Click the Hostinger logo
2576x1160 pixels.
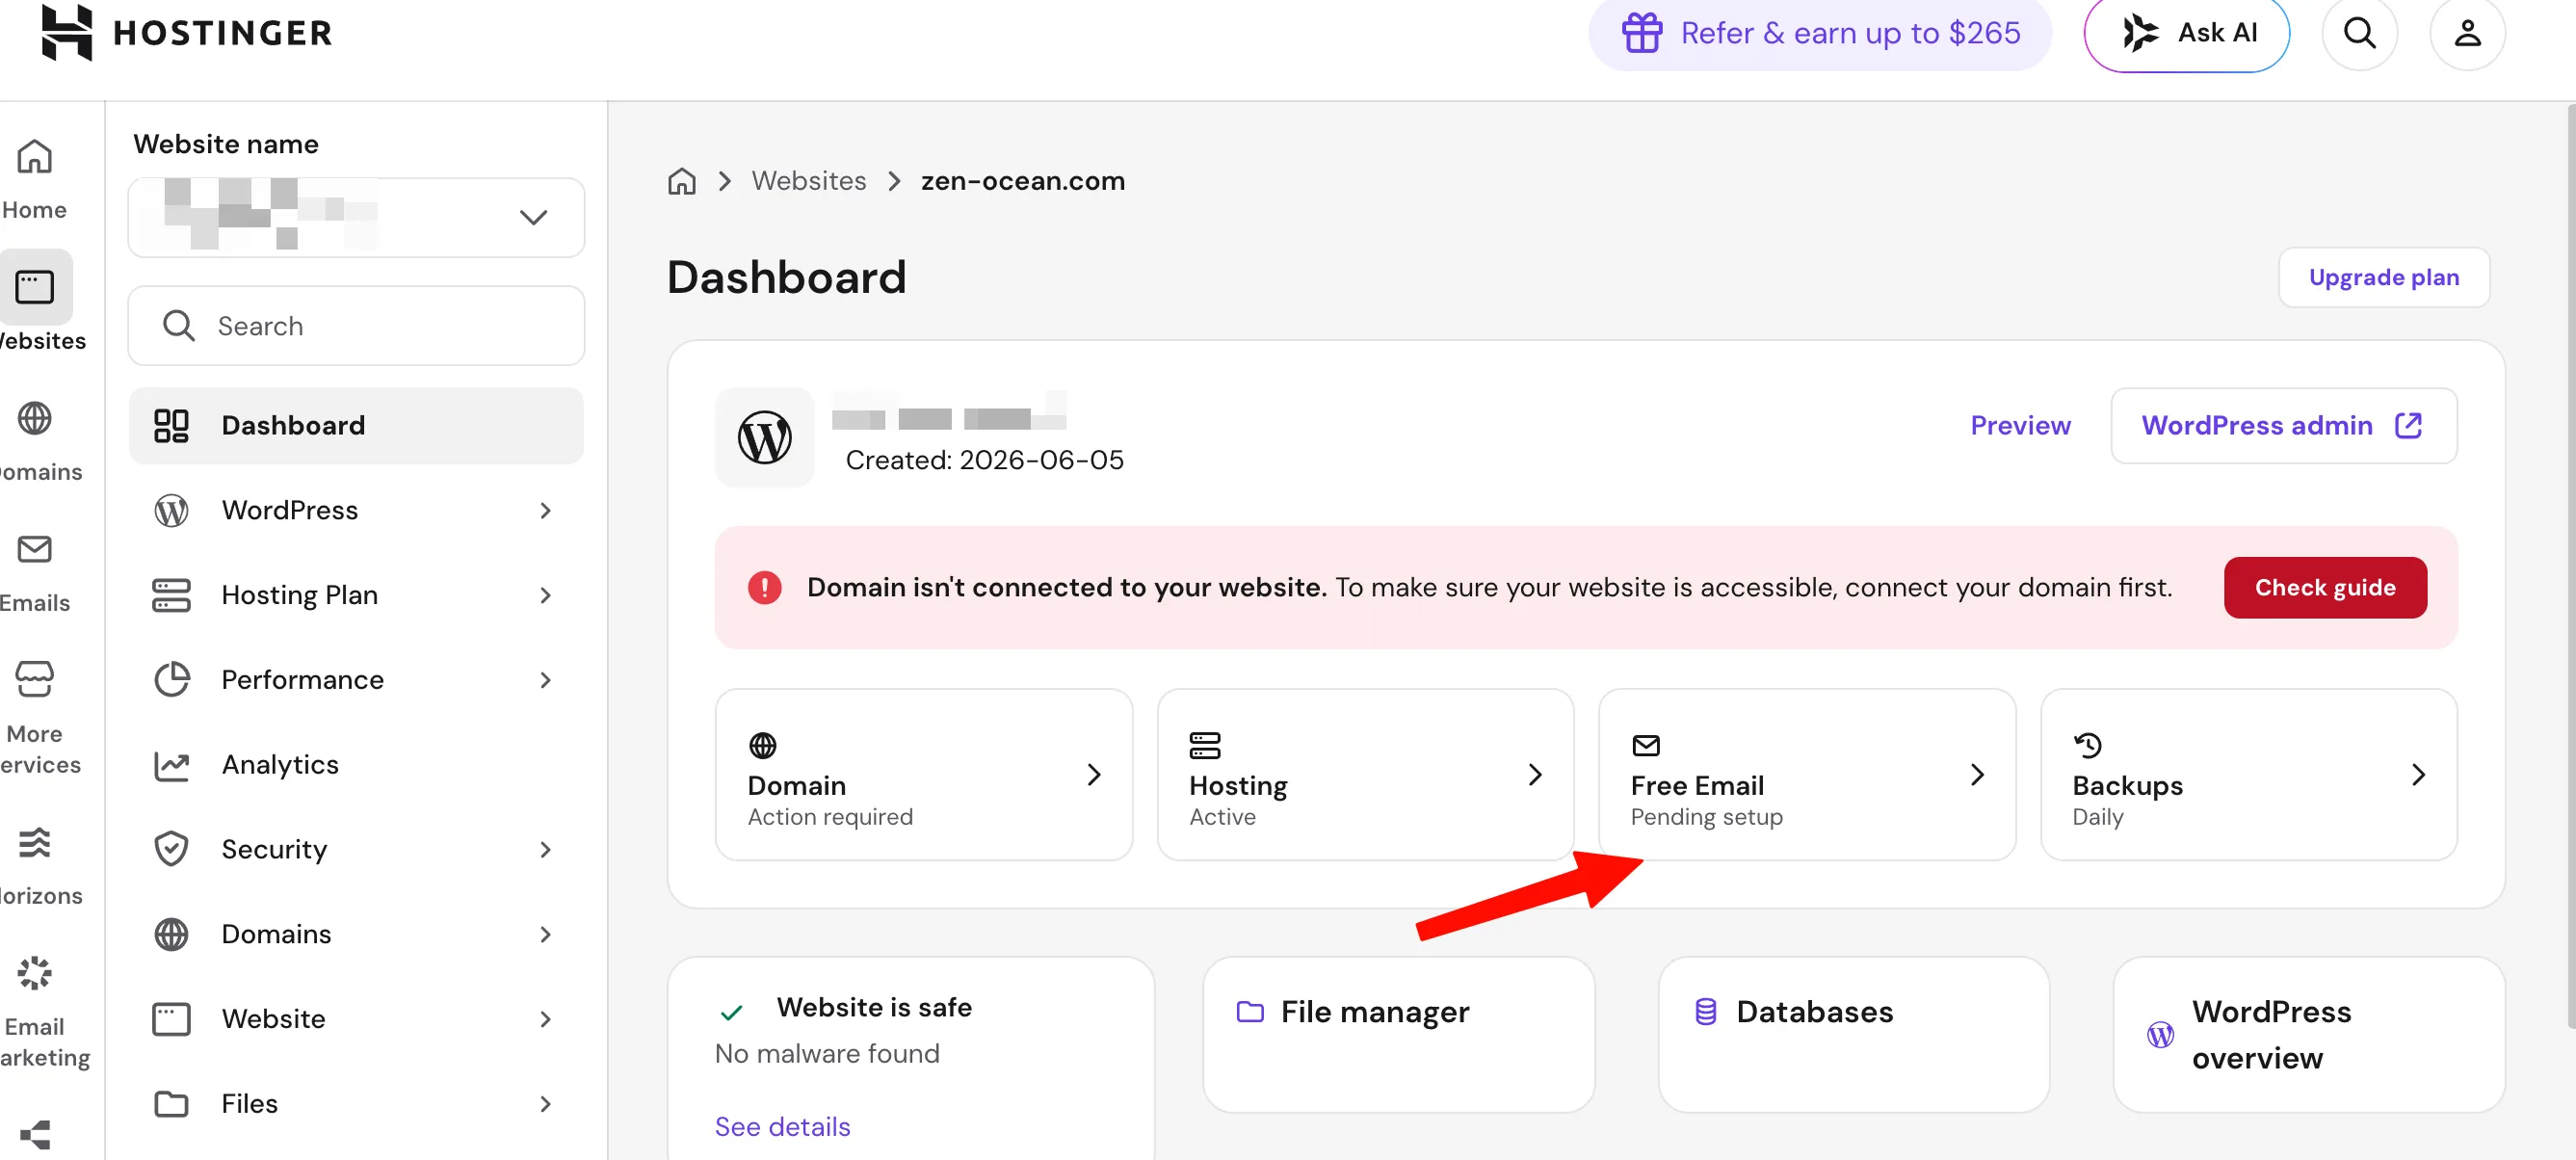[x=186, y=32]
